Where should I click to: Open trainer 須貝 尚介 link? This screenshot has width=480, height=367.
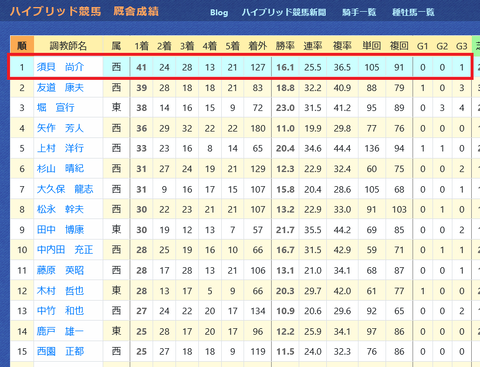coord(60,67)
